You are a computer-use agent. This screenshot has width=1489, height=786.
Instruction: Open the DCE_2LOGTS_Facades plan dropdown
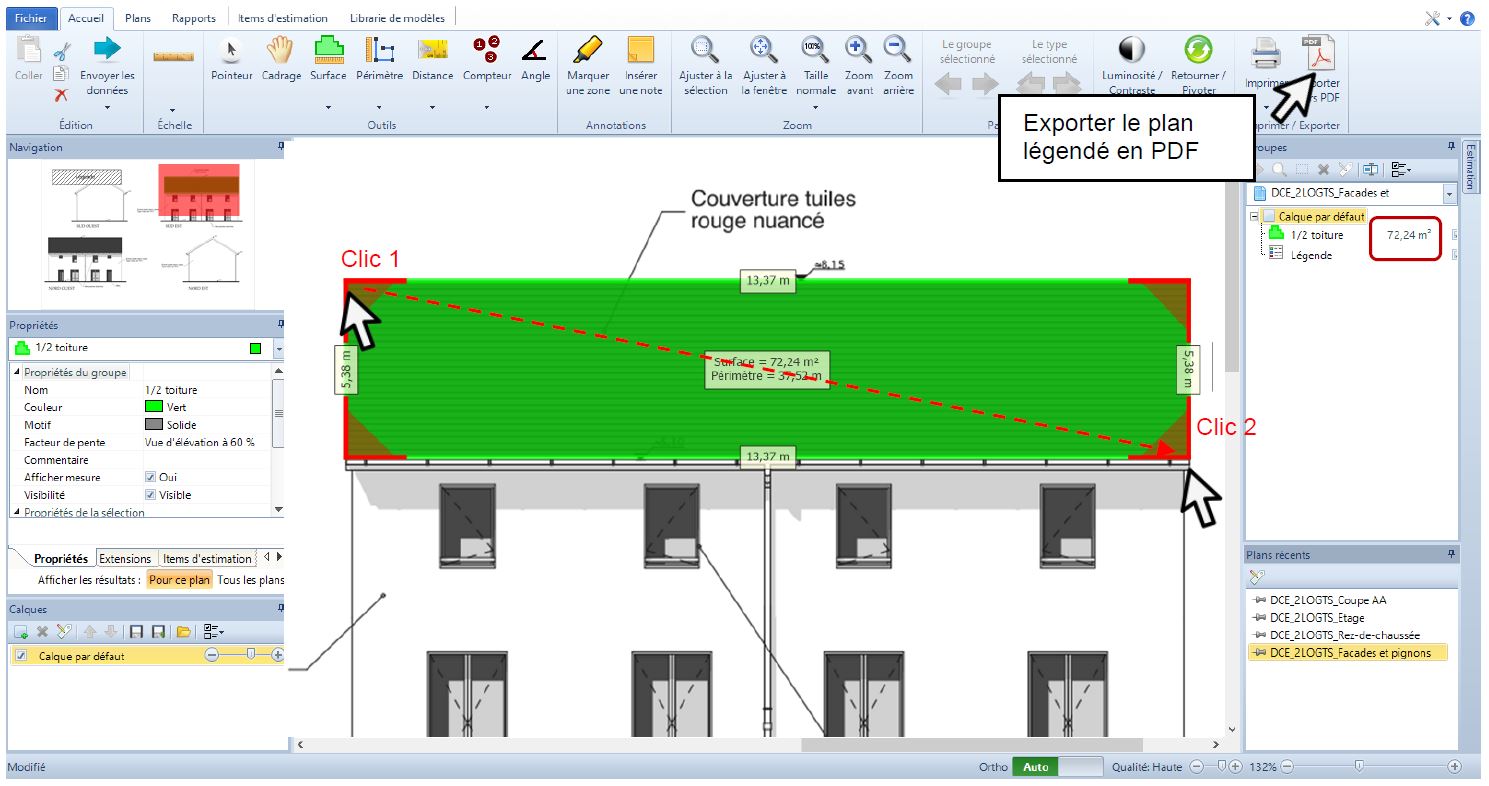coord(1449,194)
